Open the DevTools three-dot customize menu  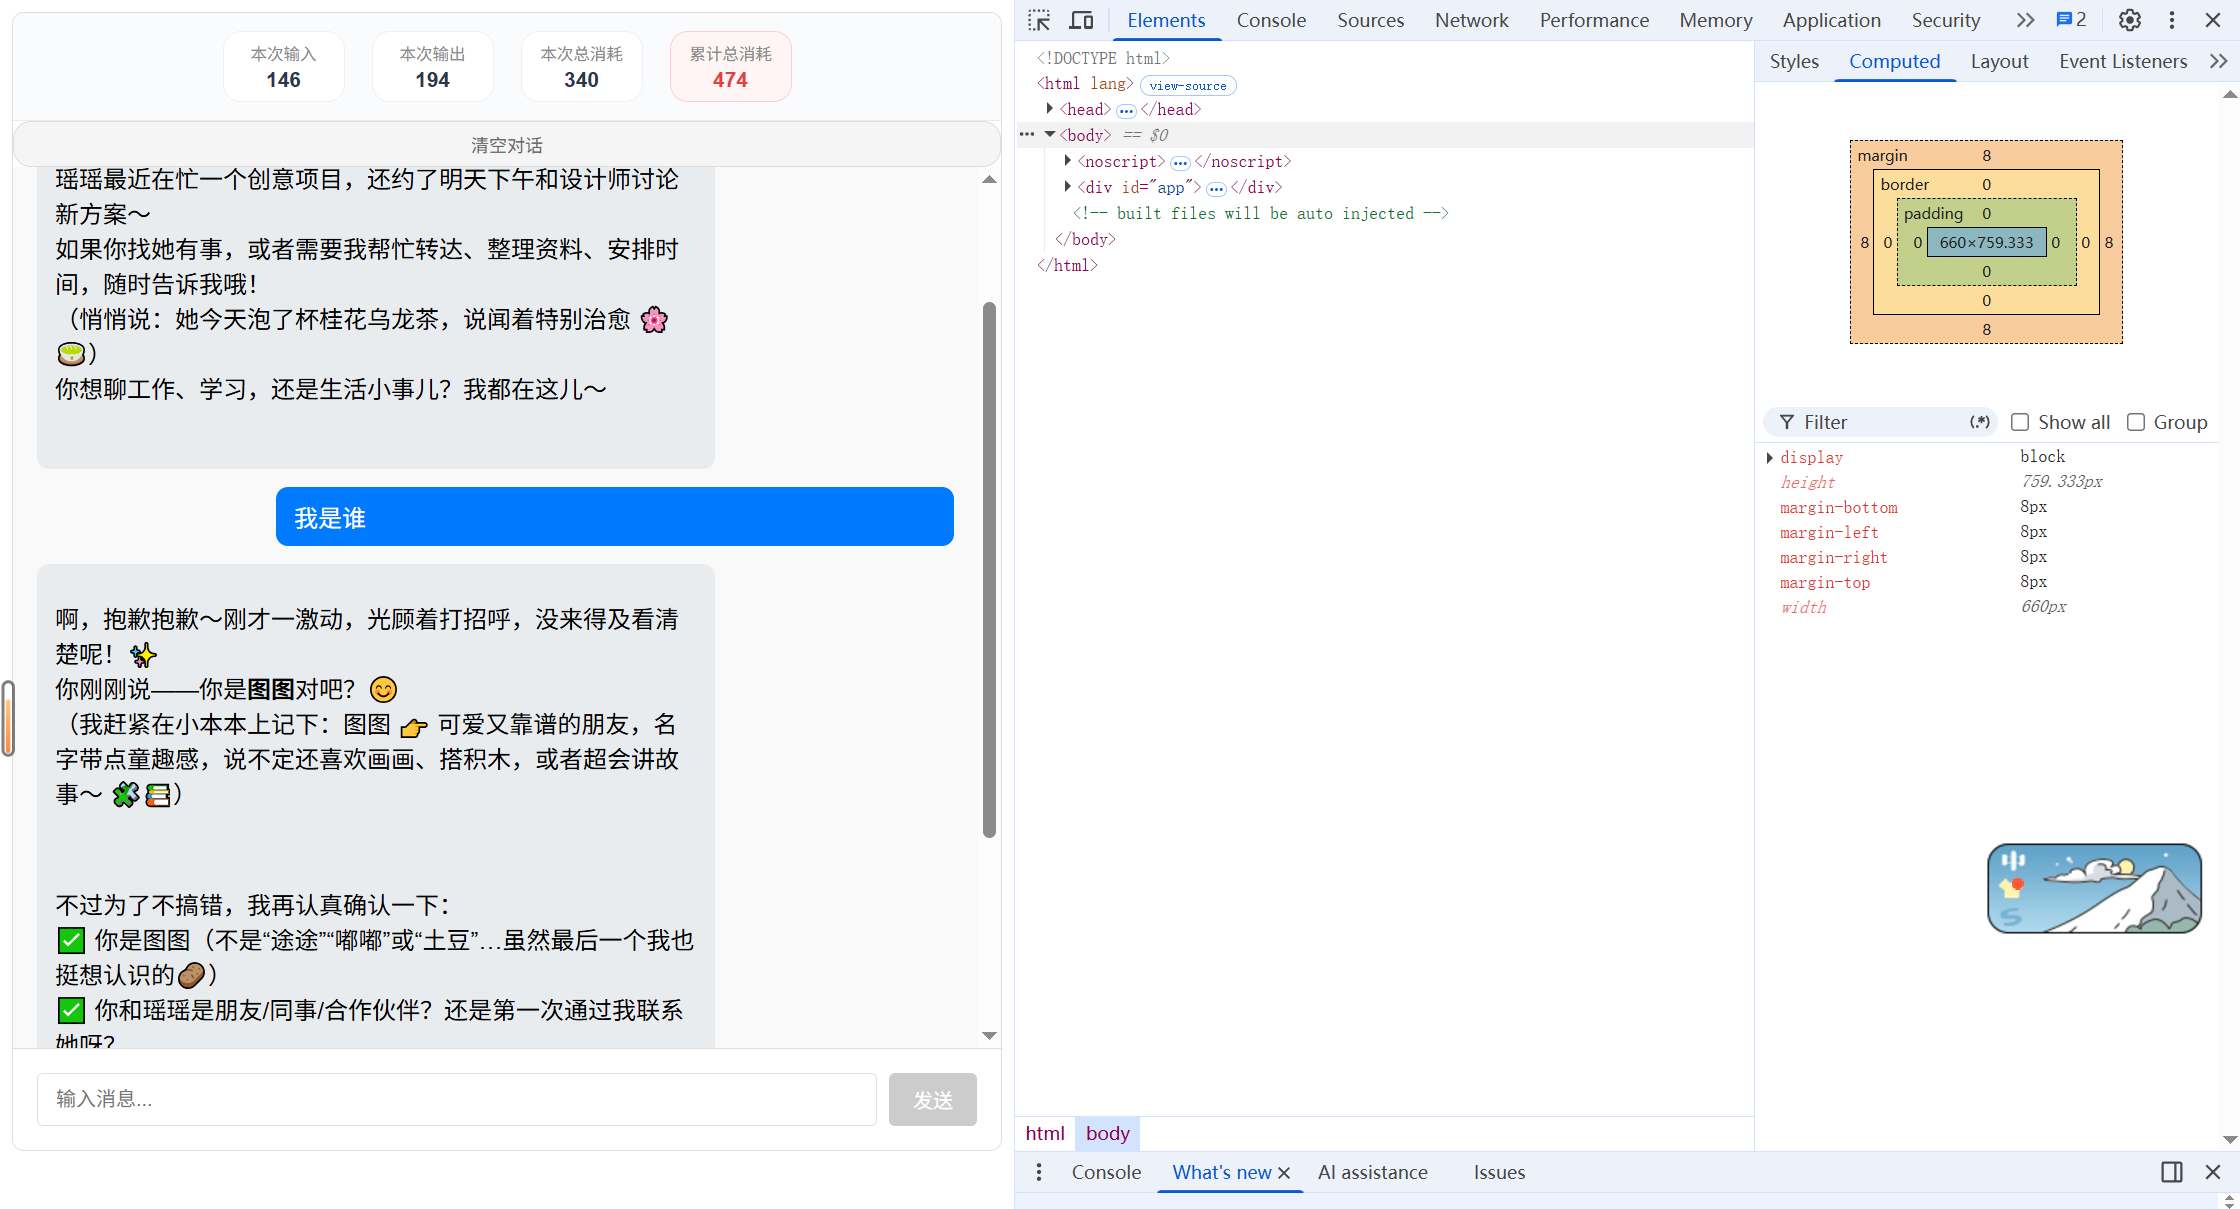(x=2171, y=20)
